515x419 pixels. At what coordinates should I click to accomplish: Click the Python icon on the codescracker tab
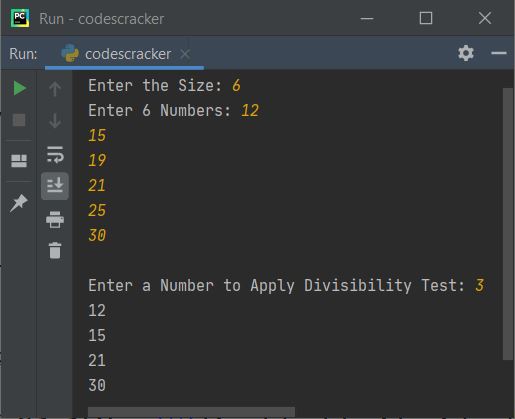pyautogui.click(x=70, y=53)
